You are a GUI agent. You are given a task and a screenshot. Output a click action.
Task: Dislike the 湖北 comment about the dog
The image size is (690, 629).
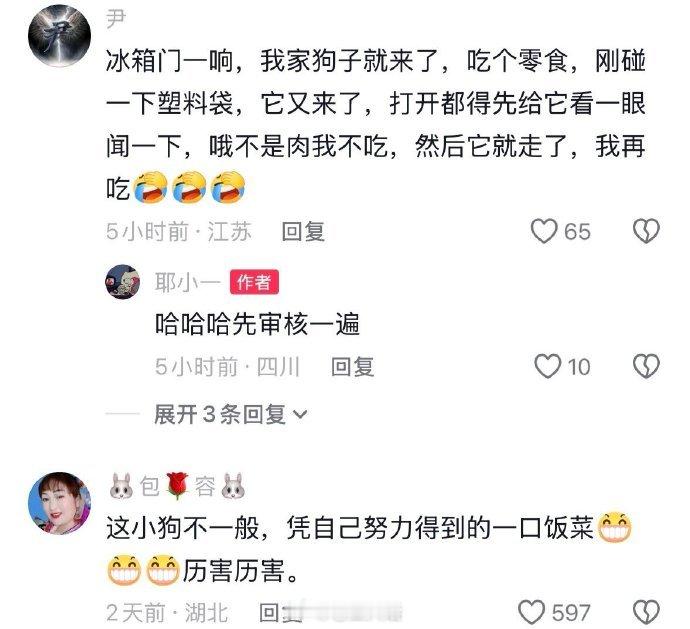pos(646,612)
